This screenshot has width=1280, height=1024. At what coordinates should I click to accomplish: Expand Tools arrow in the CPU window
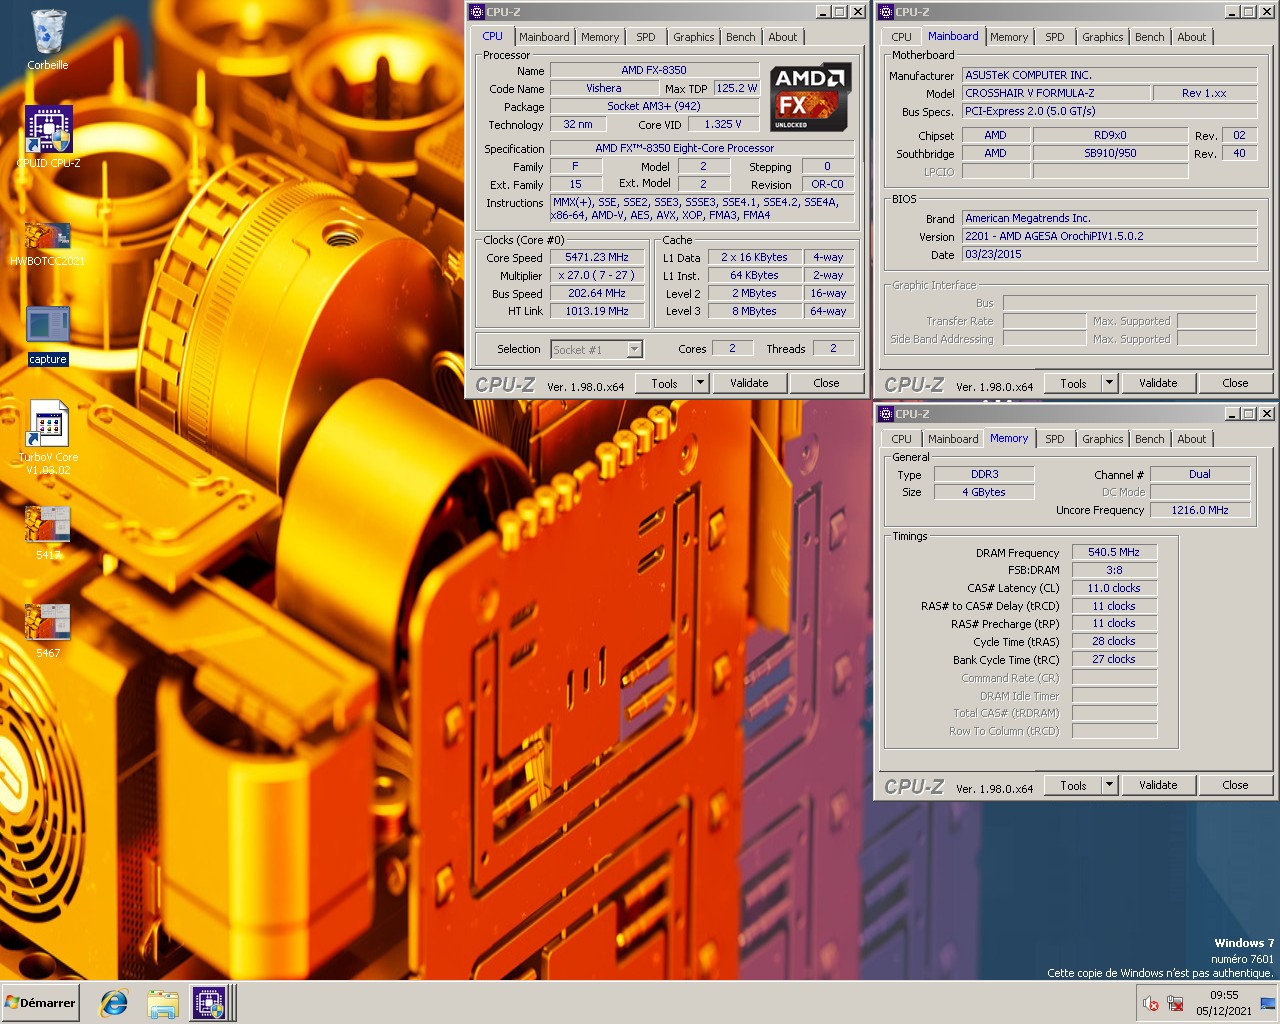tap(701, 383)
